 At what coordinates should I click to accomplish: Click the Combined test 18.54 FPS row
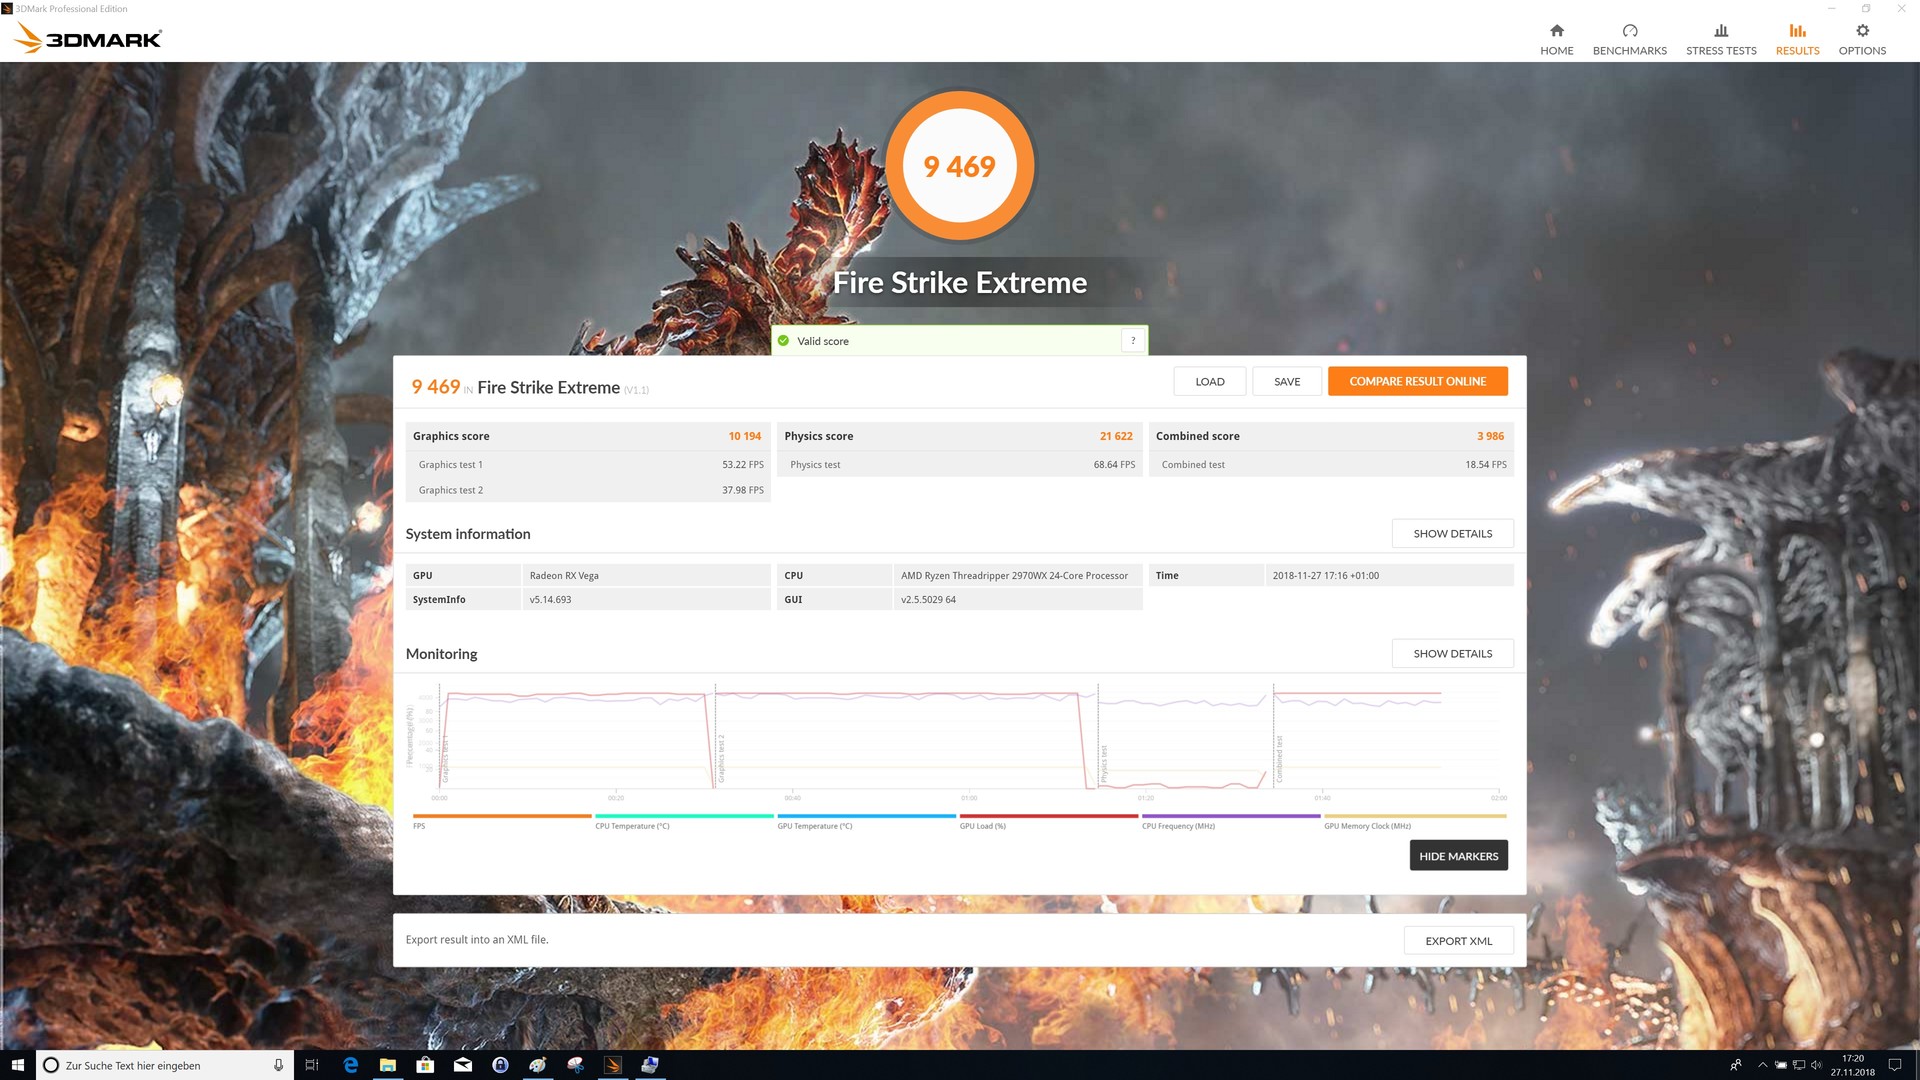point(1331,465)
